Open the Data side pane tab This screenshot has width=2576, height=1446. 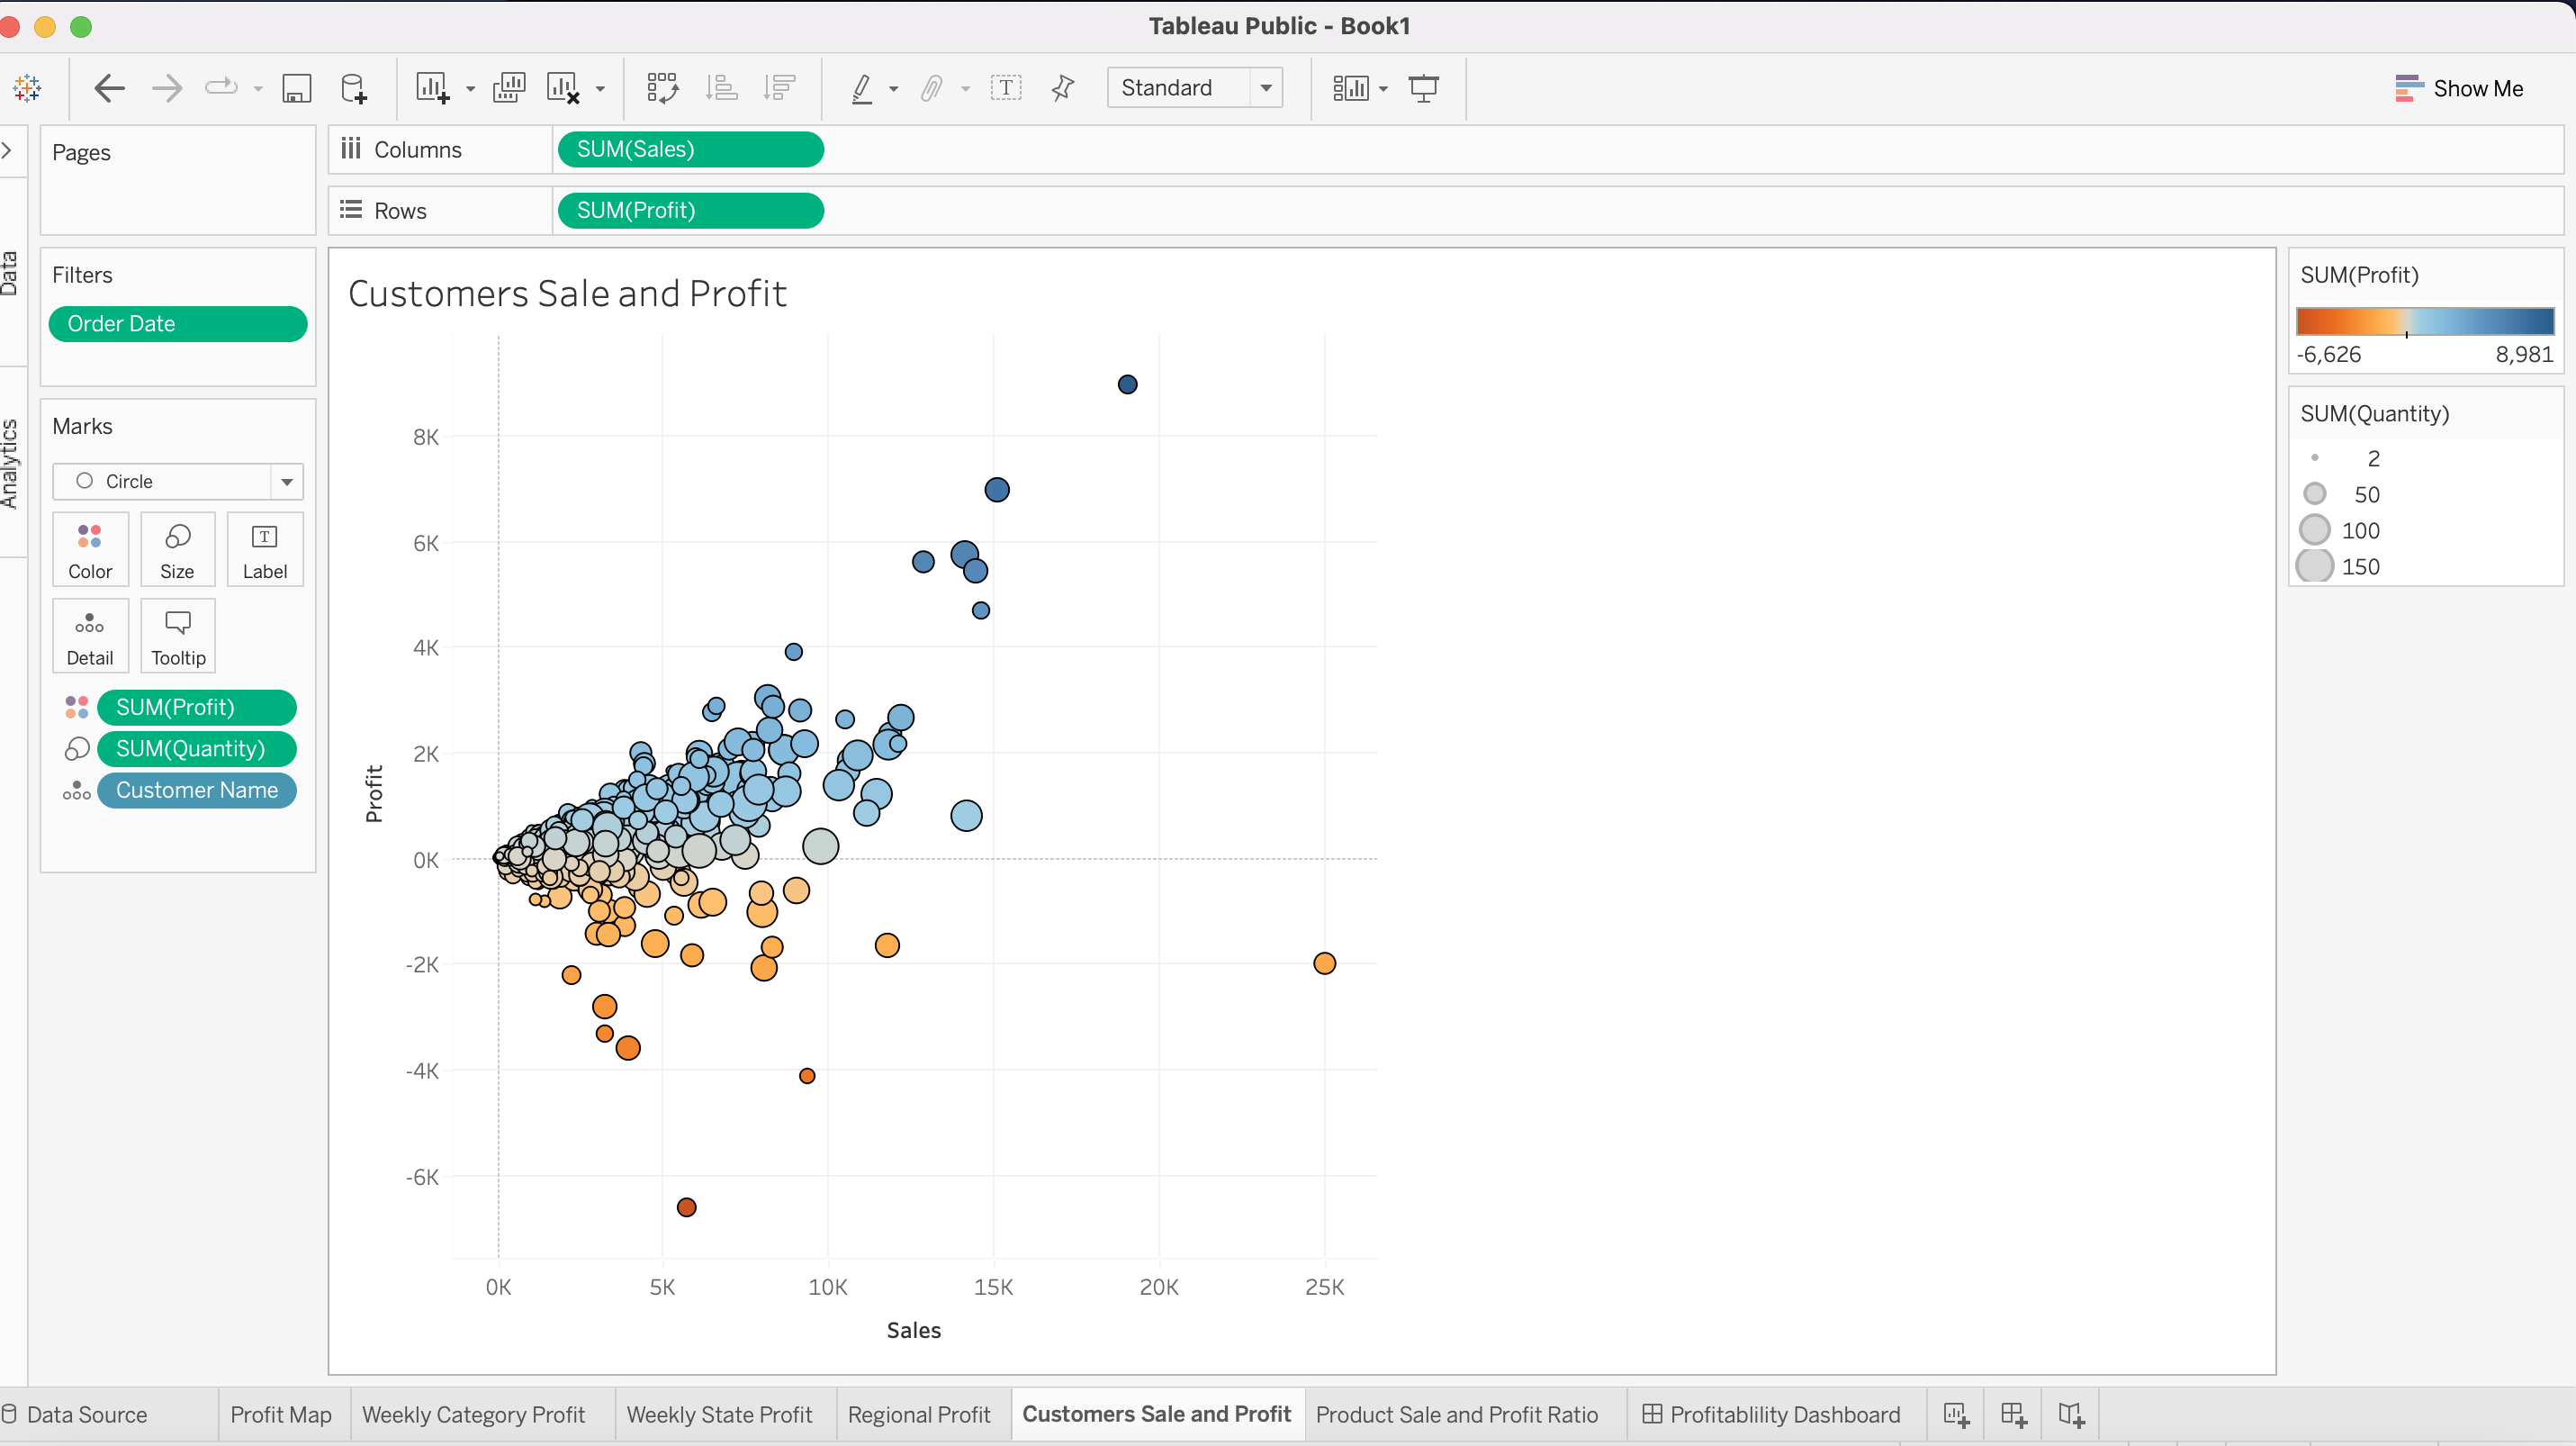(9, 273)
